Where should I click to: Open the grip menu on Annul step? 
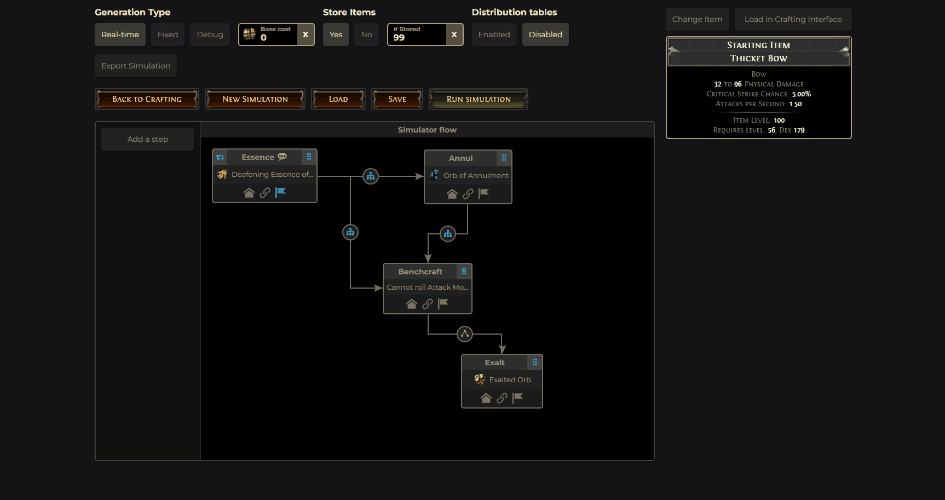[504, 158]
